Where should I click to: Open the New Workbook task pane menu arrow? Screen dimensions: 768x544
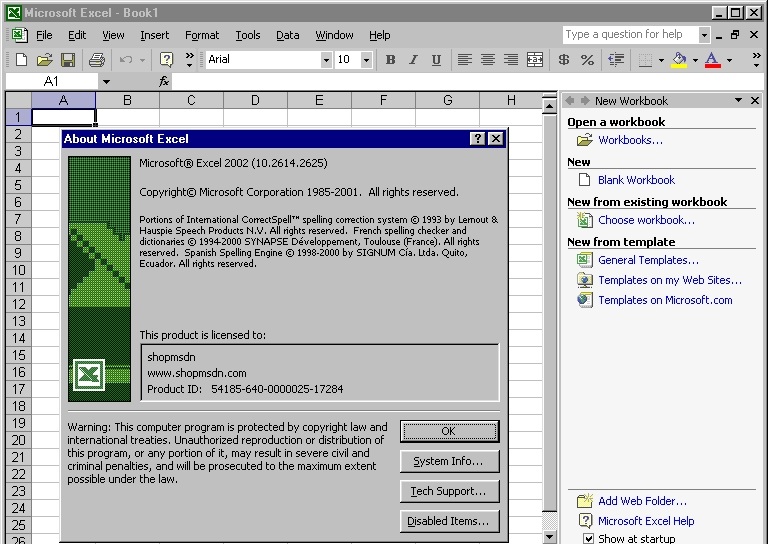tap(738, 100)
